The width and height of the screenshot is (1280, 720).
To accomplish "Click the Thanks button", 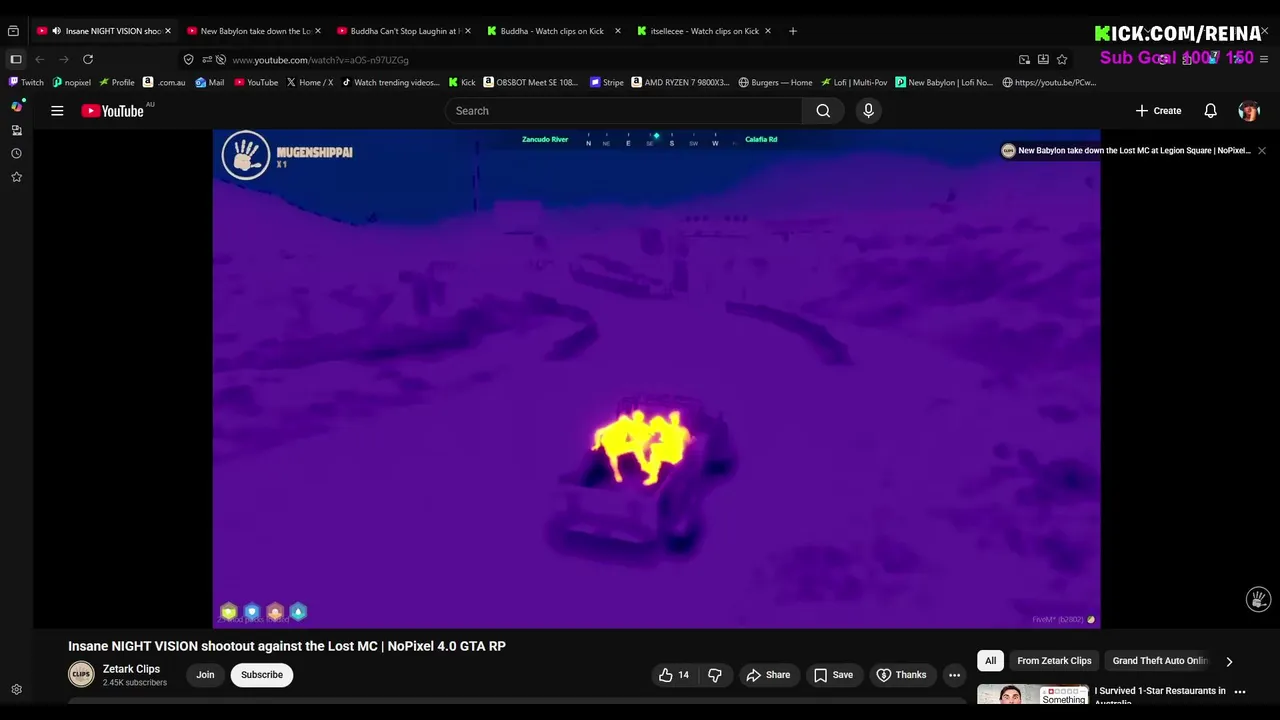I will [902, 675].
